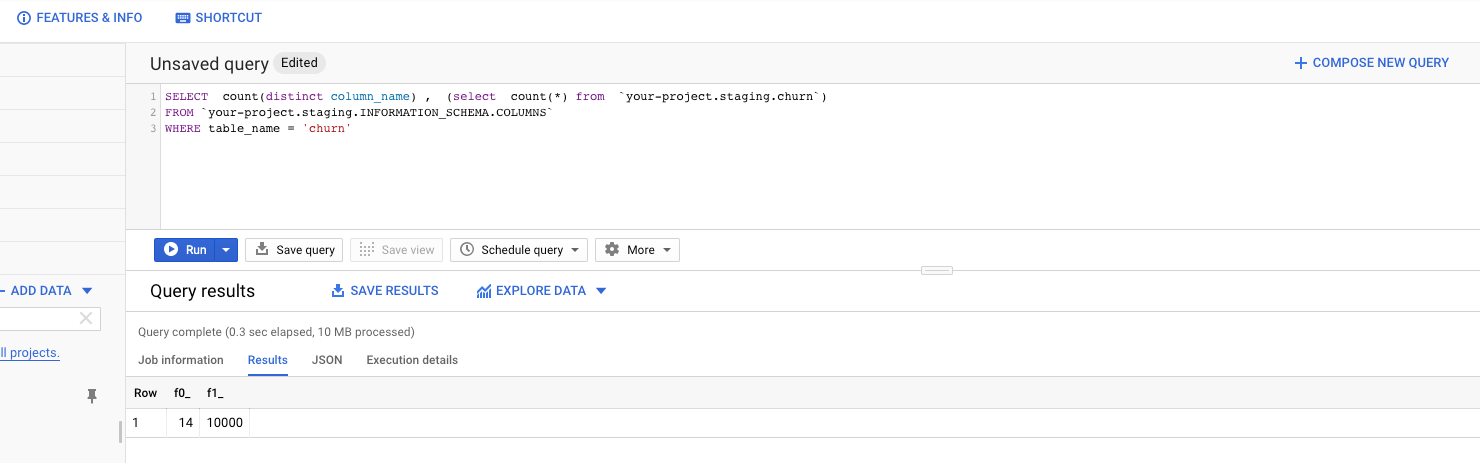Click the pin icon in left panel
1480x463 pixels.
pyautogui.click(x=92, y=397)
